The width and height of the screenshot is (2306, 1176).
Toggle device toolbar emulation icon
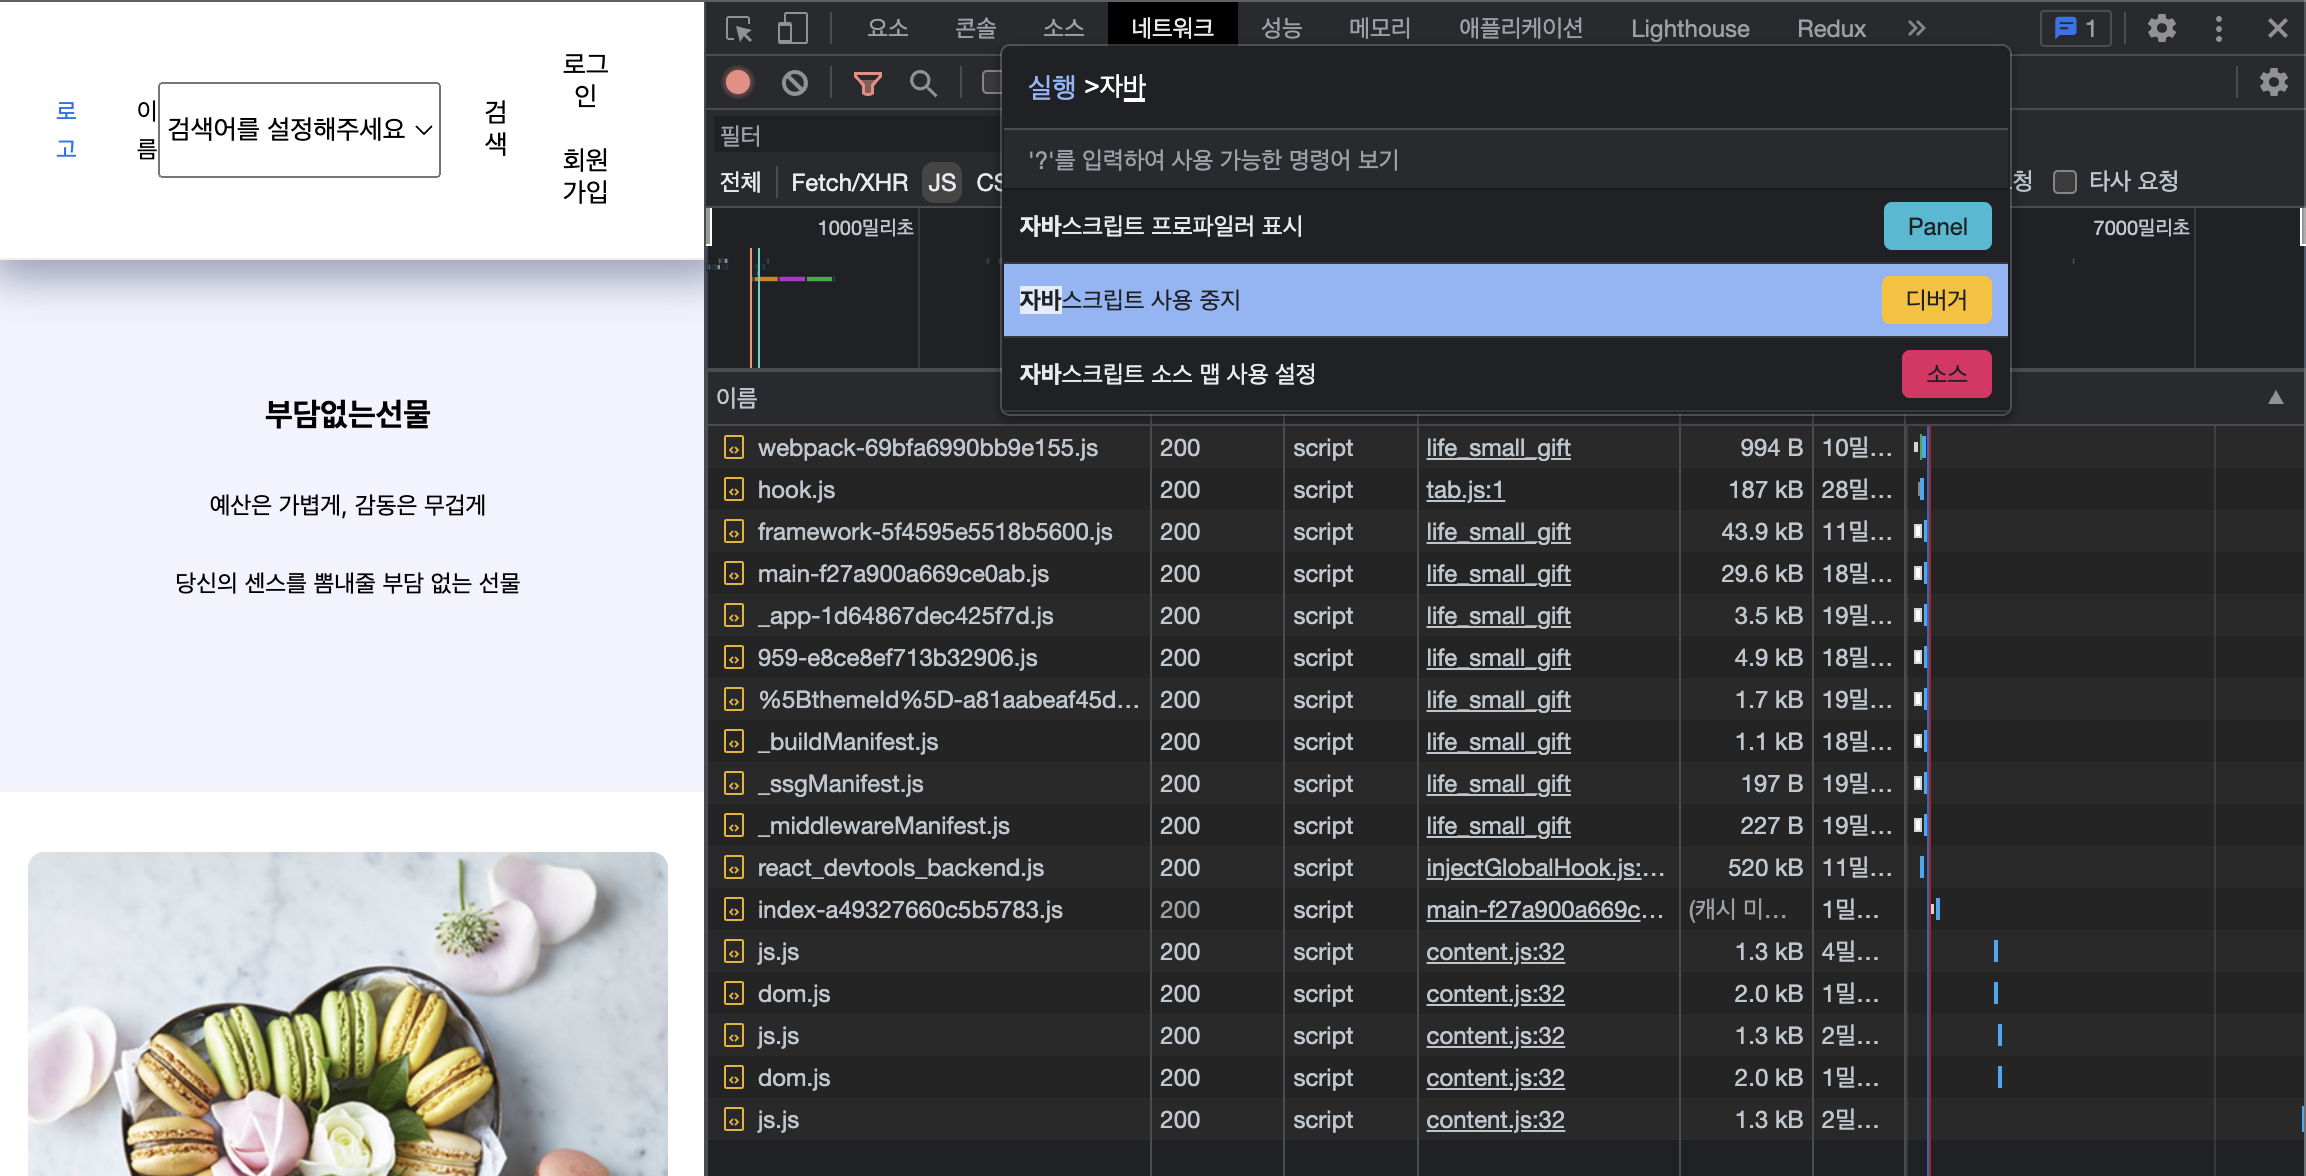click(792, 29)
